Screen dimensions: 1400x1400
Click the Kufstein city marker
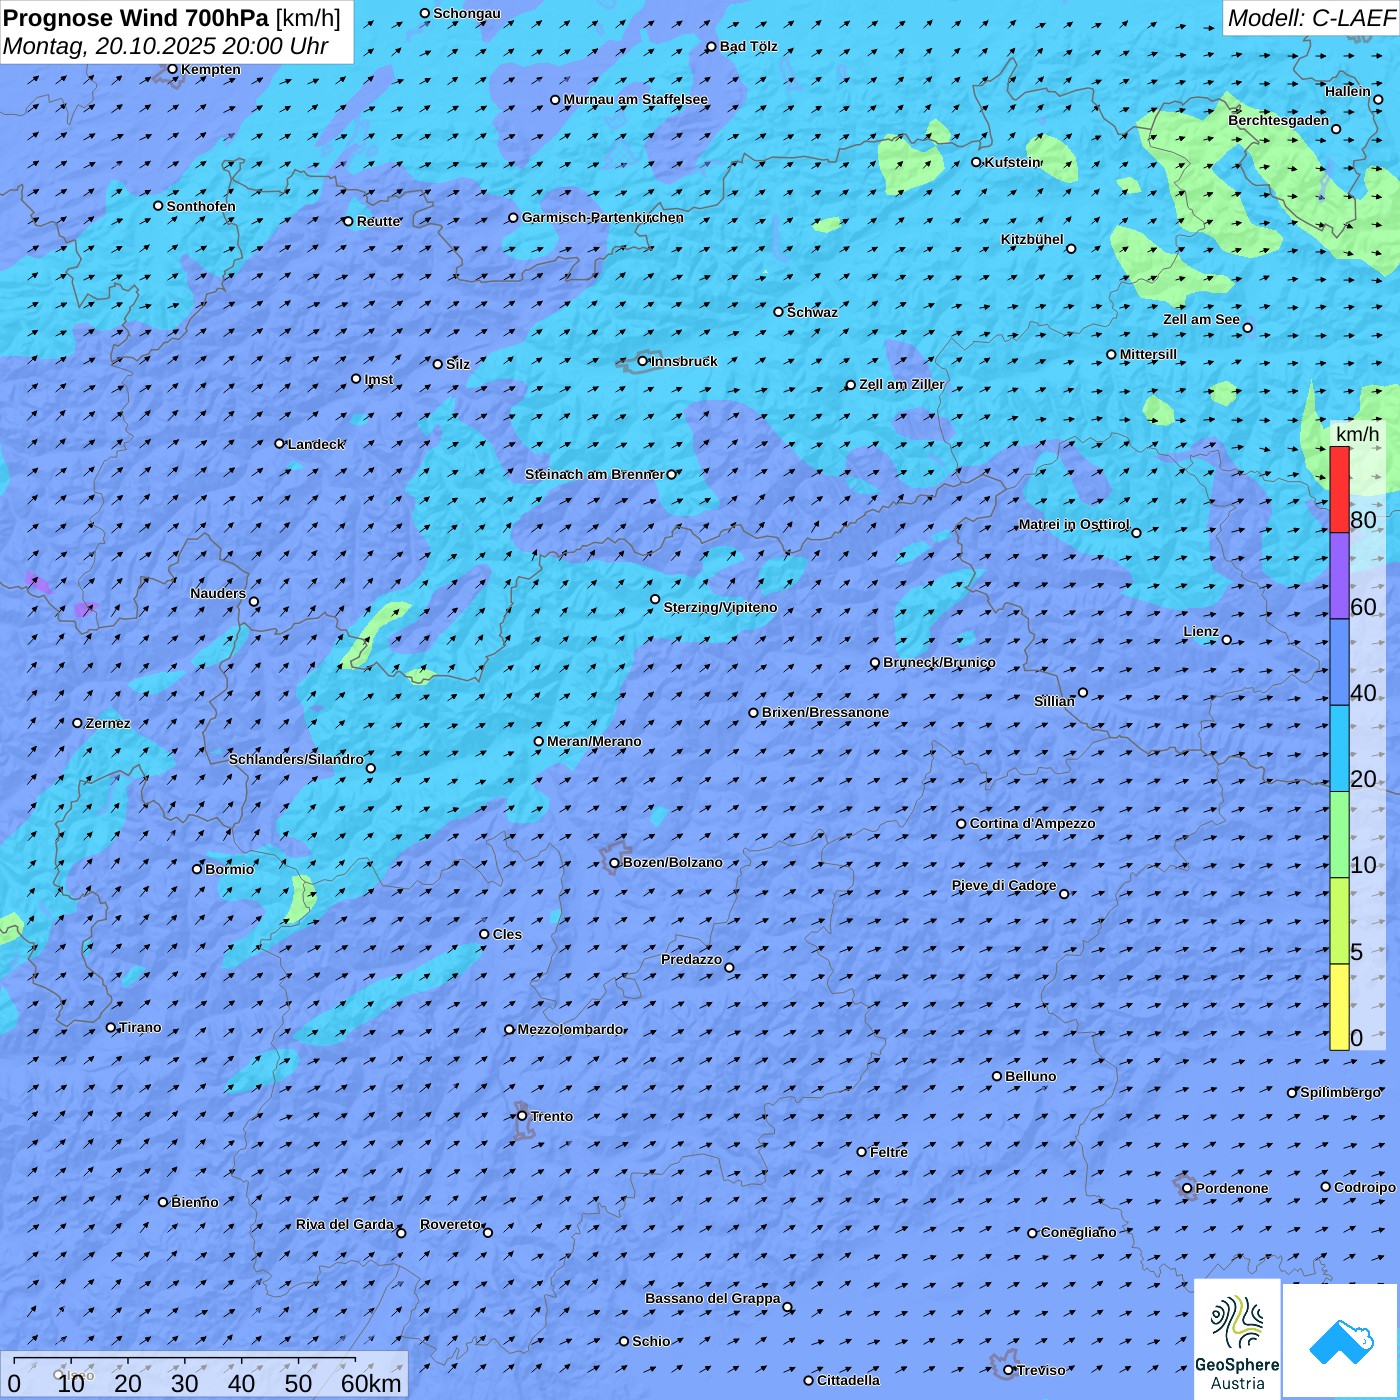coord(976,162)
